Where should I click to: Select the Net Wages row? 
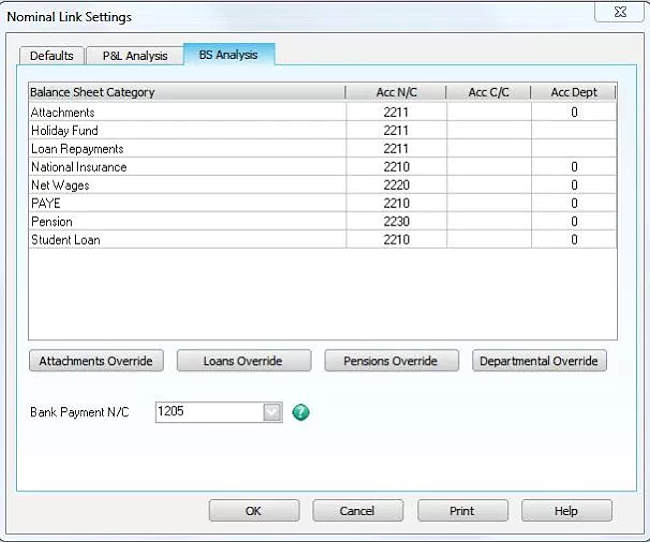point(323,185)
